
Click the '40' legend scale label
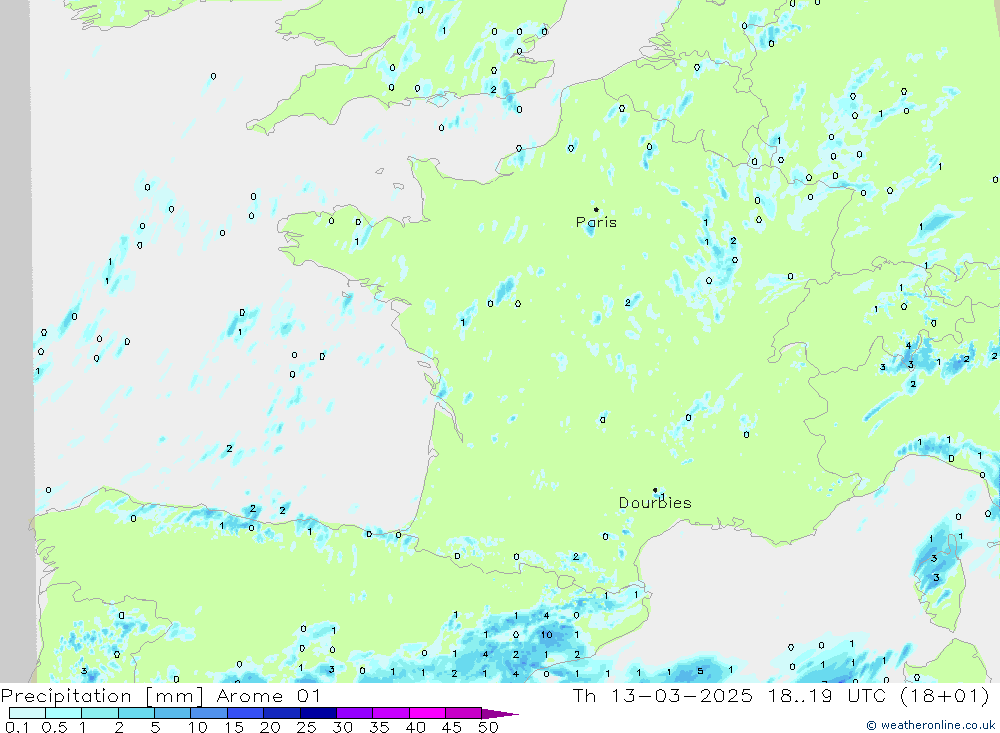point(415,727)
